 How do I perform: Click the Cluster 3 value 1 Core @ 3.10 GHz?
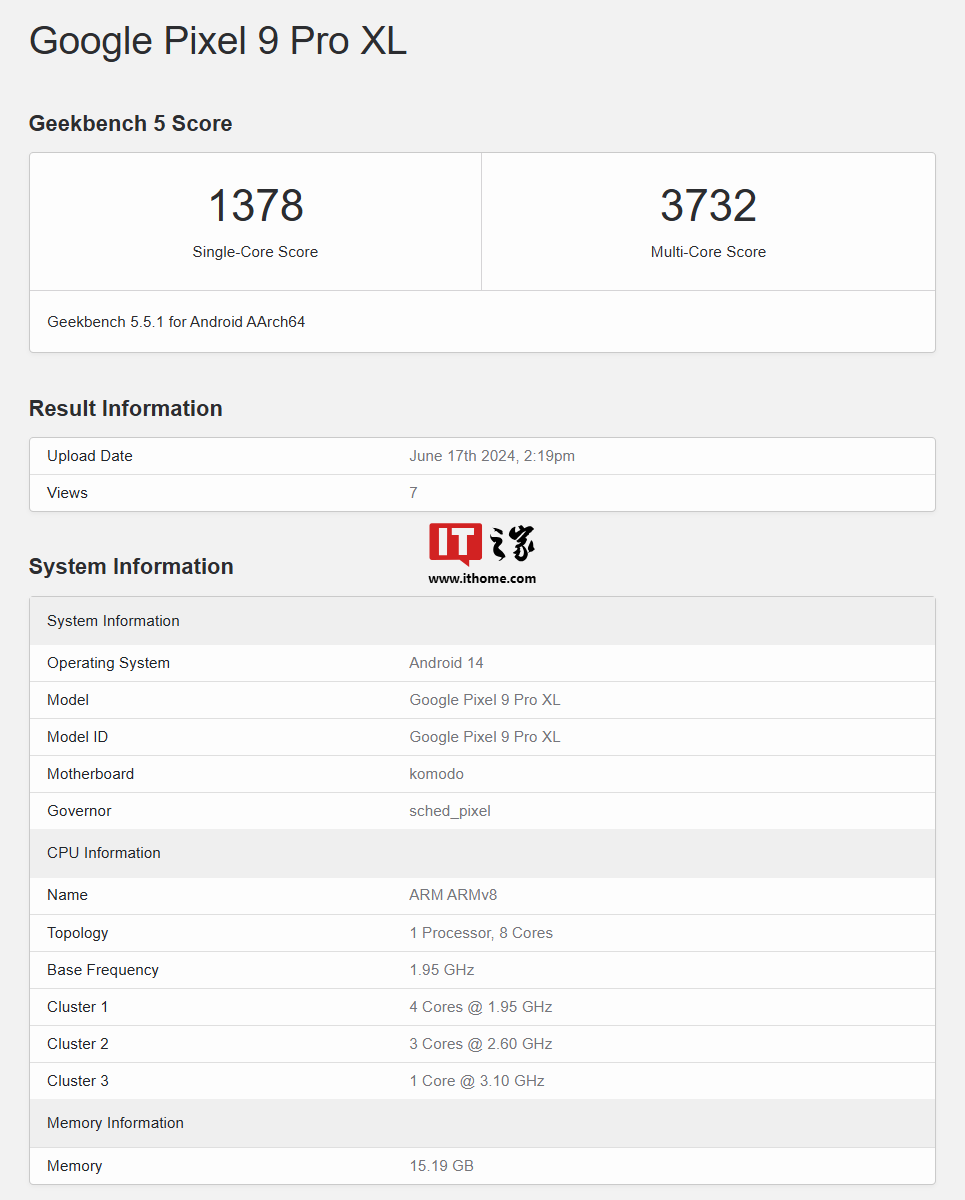pyautogui.click(x=476, y=1081)
